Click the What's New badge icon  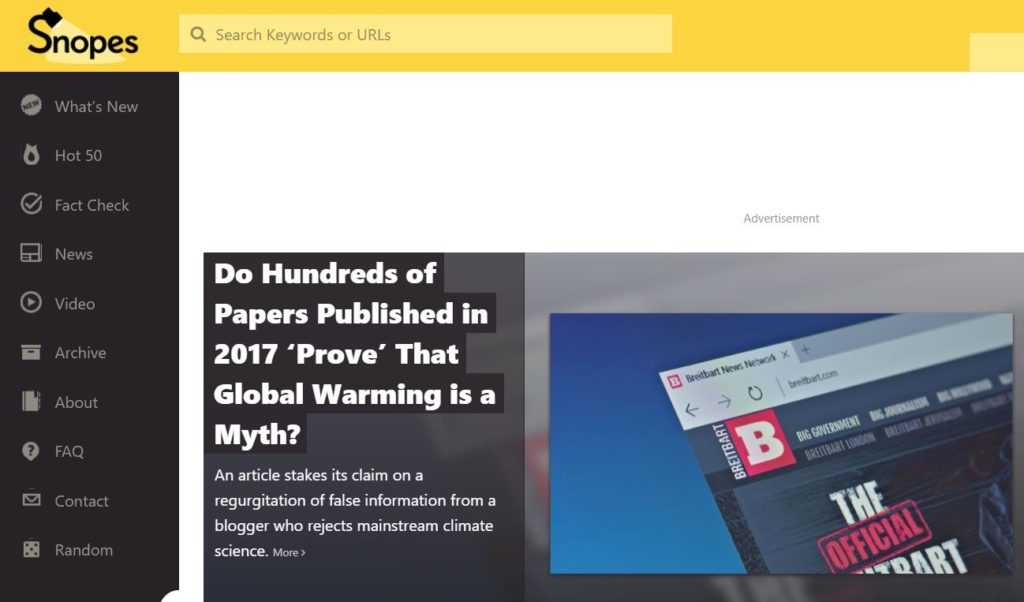point(30,106)
